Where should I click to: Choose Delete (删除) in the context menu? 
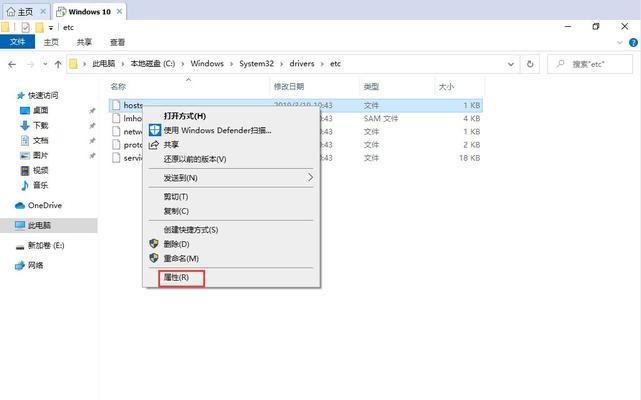pos(176,244)
